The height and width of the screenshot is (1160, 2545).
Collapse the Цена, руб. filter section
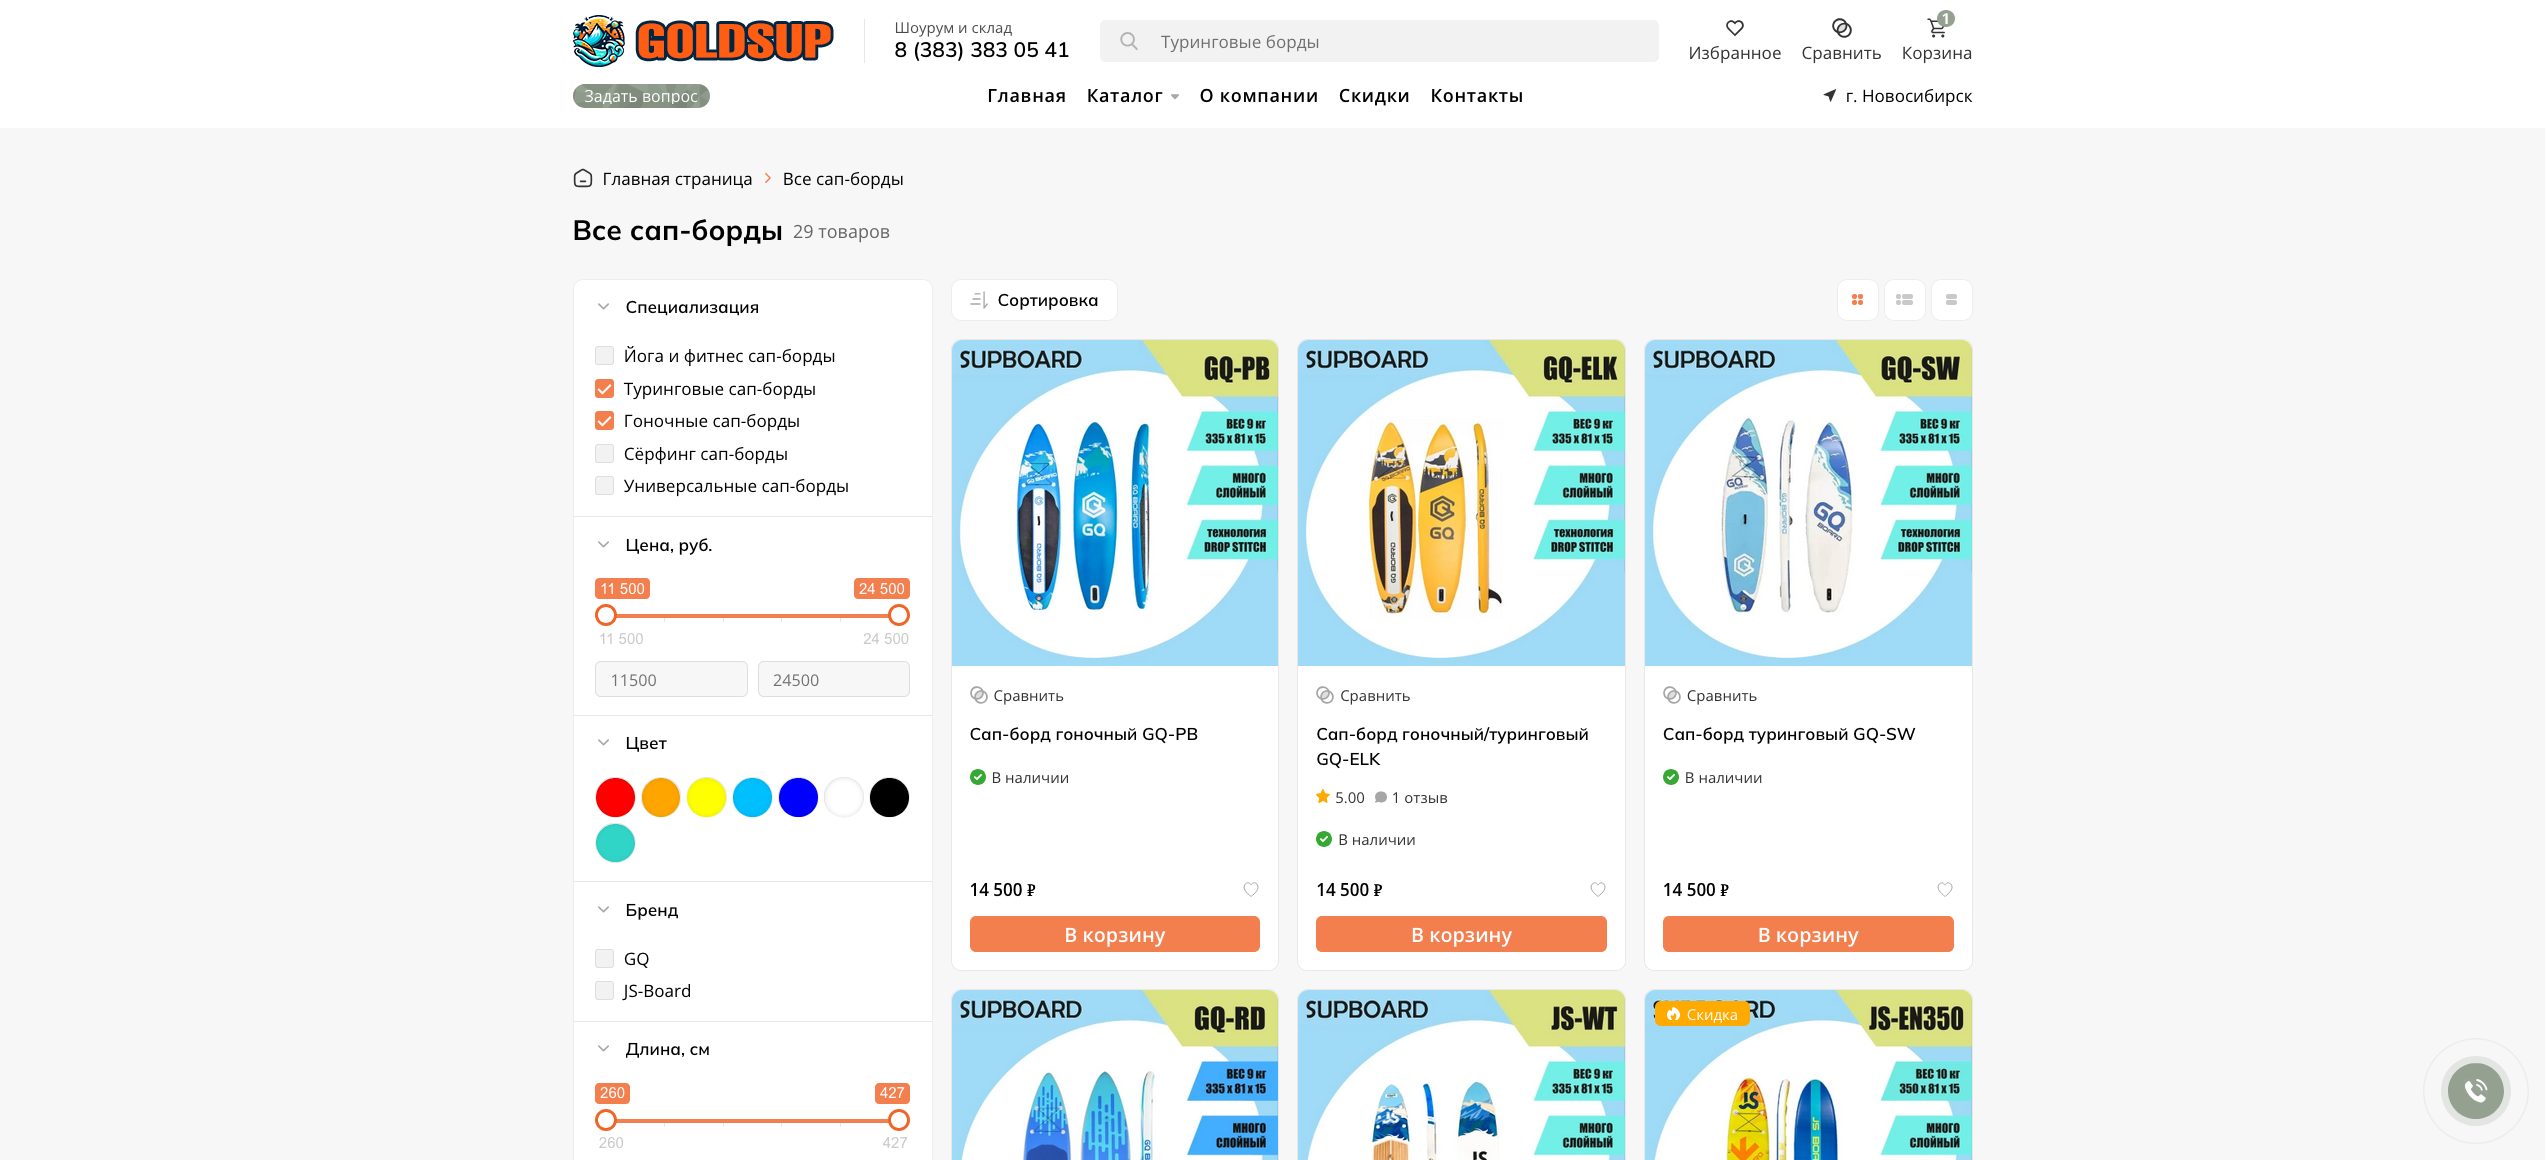603,545
